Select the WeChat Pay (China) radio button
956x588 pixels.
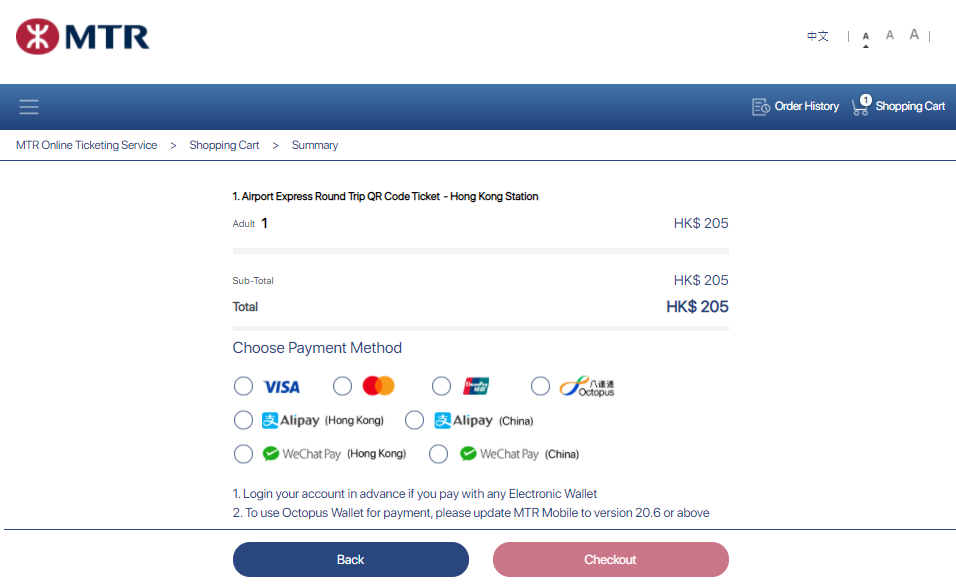438,453
